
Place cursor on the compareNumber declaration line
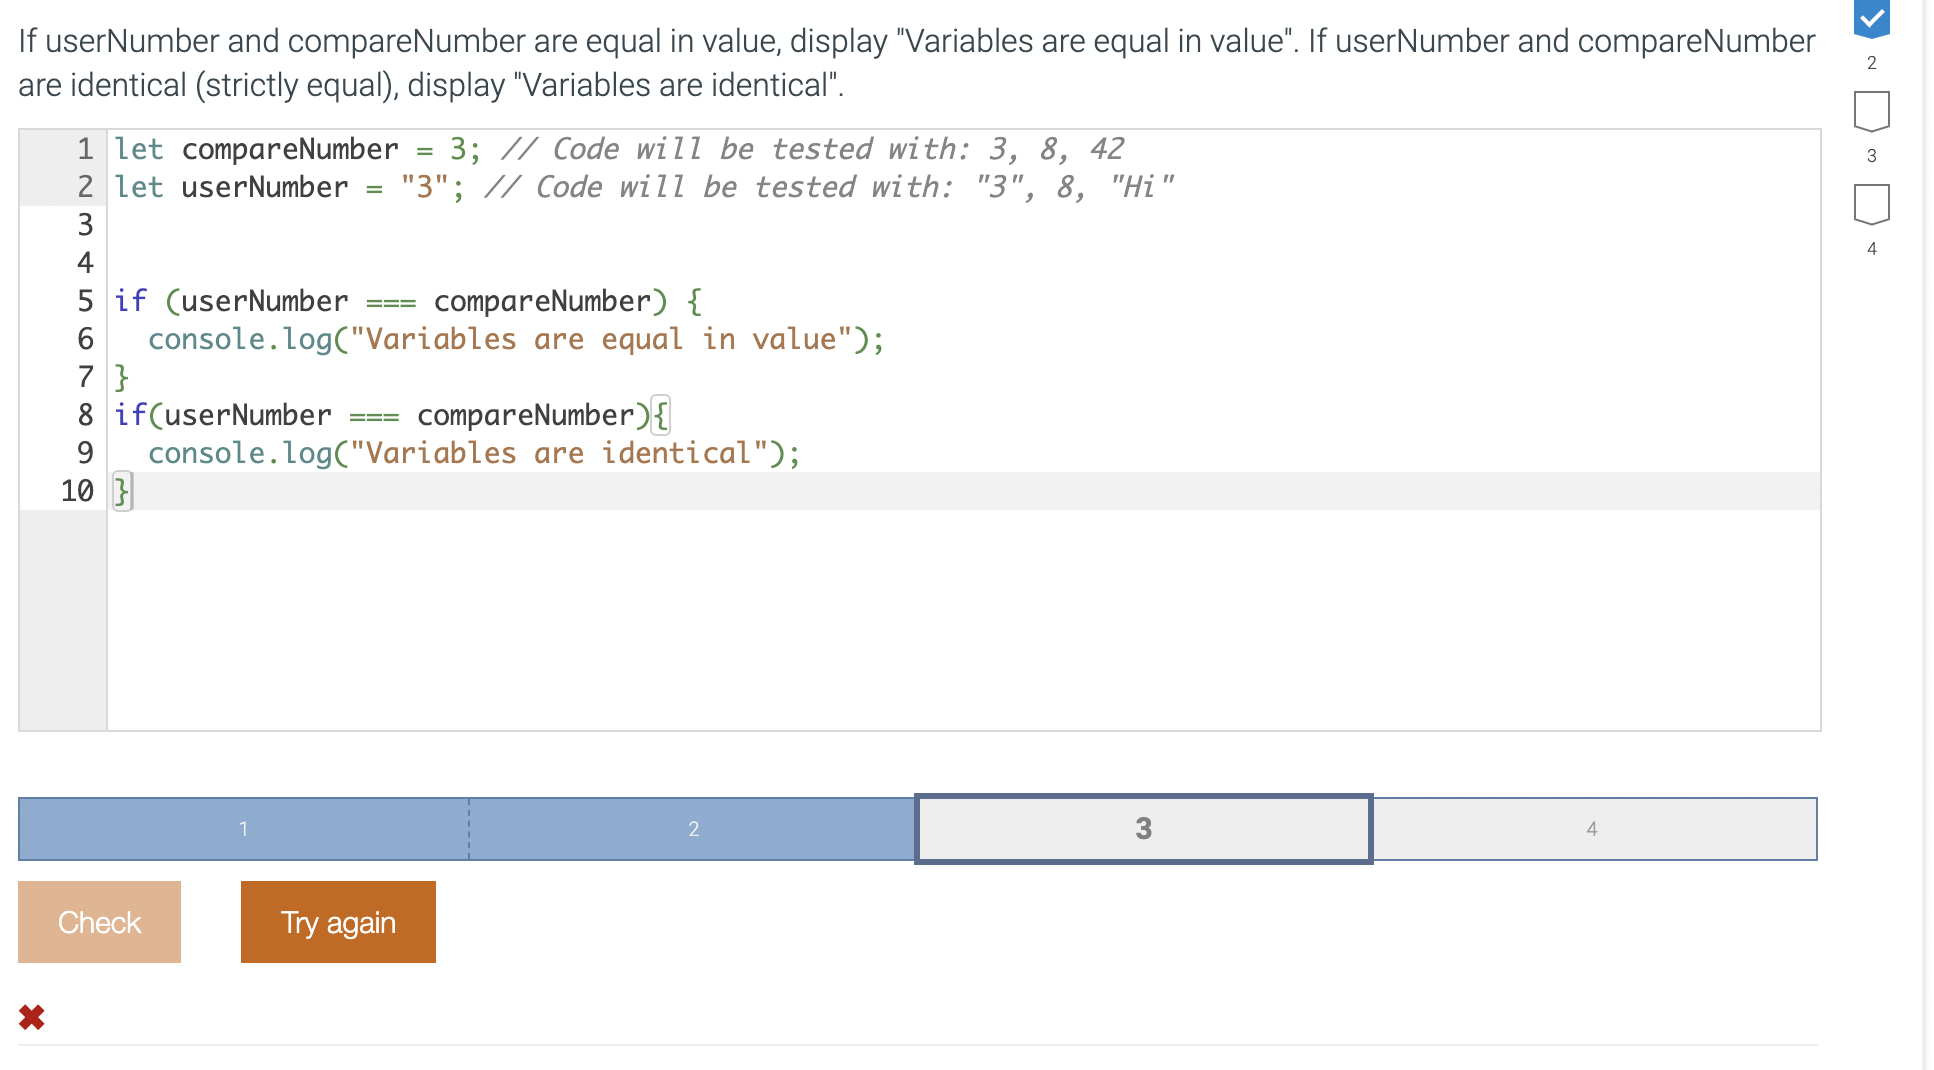(290, 148)
